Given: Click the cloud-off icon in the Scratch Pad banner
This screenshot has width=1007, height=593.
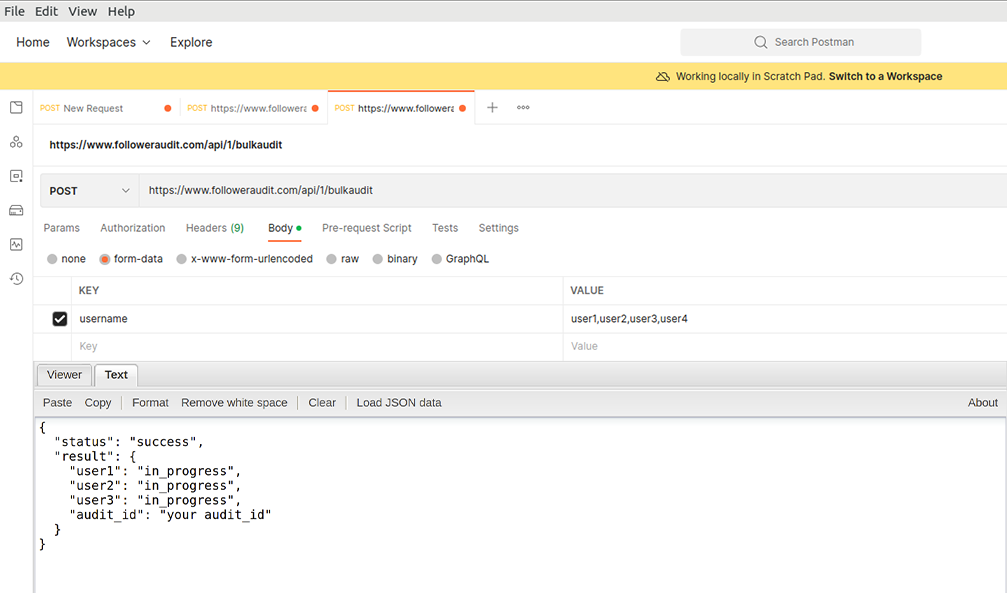Looking at the screenshot, I should point(662,76).
